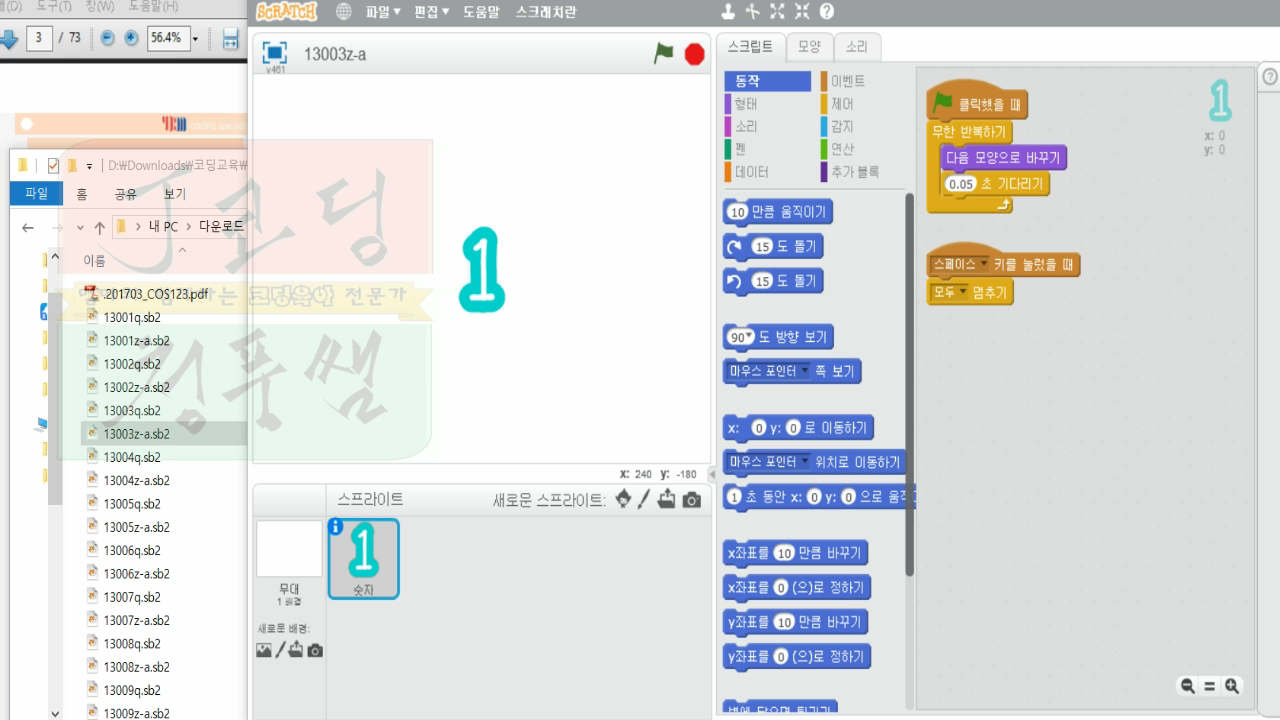The image size is (1280, 720).
Task: Open the block help question mark tool
Action: [827, 12]
